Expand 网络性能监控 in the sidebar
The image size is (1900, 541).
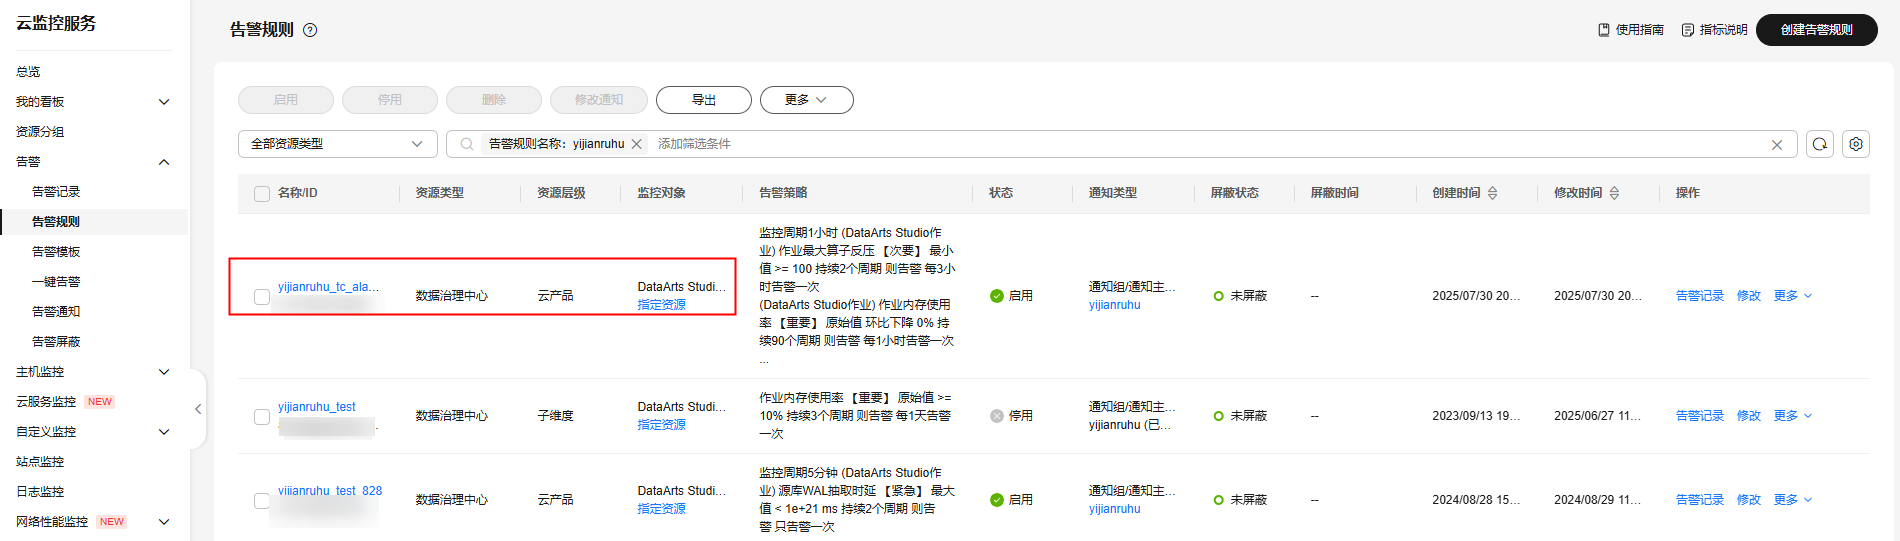(164, 522)
